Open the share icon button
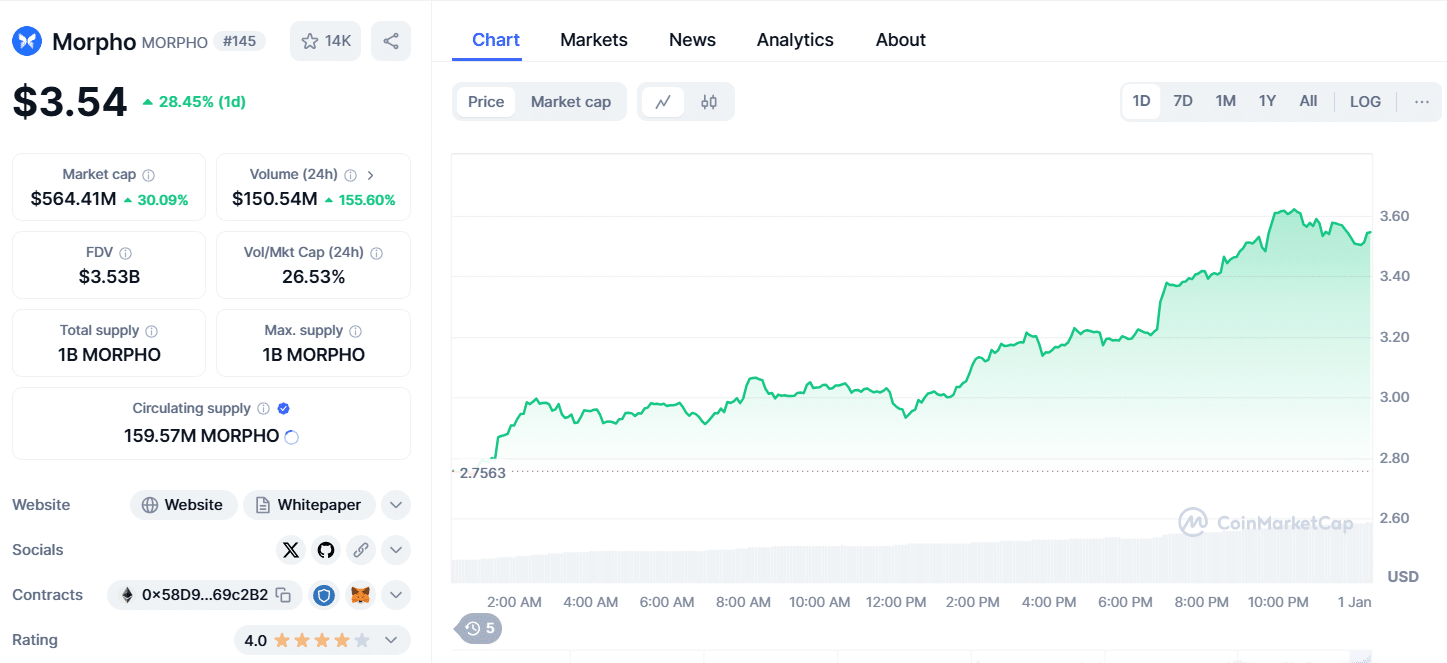Screen dimensions: 1447x663 [x=391, y=41]
